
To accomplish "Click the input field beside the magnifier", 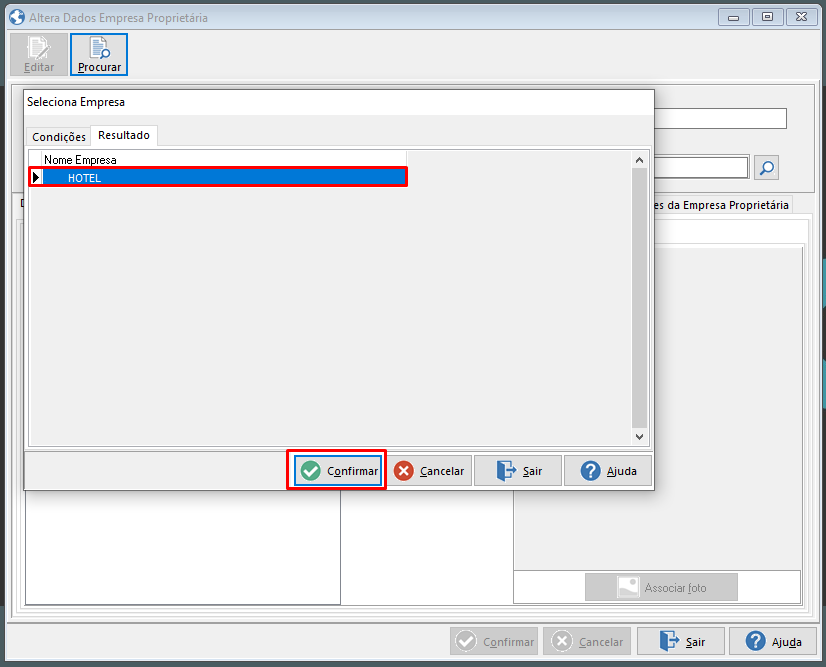I will (701, 167).
